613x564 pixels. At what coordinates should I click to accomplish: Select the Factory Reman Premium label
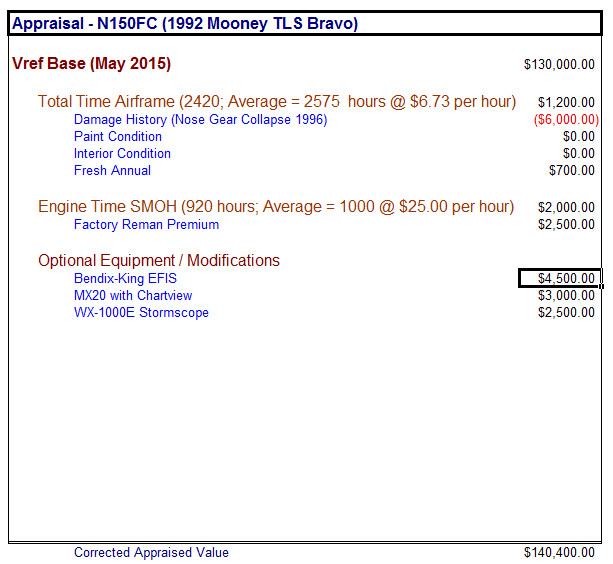click(x=146, y=225)
